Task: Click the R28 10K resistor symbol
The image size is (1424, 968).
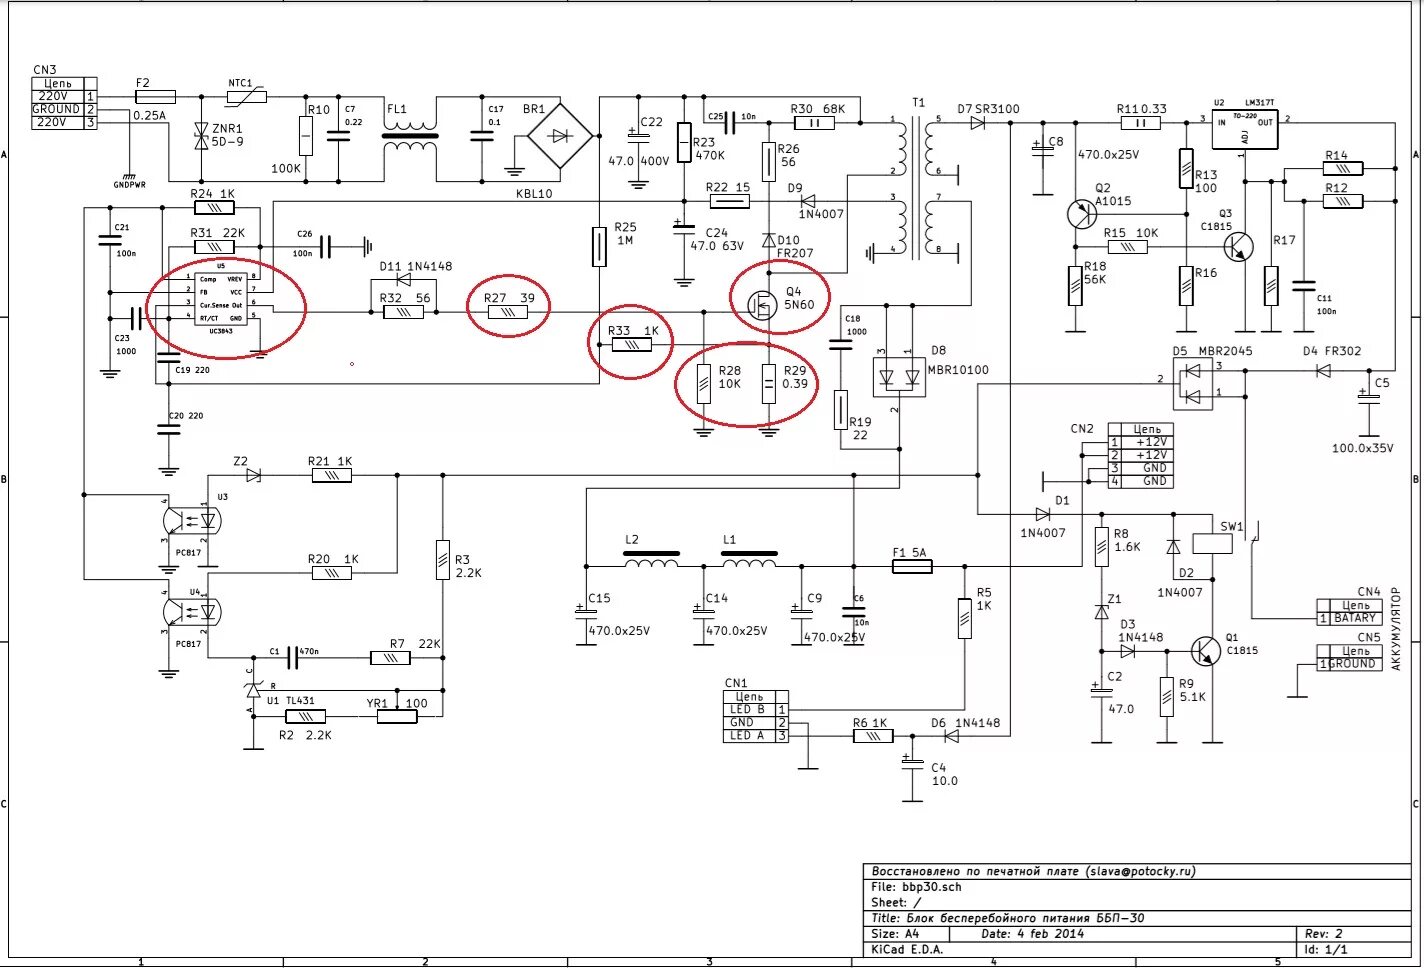Action: click(704, 384)
